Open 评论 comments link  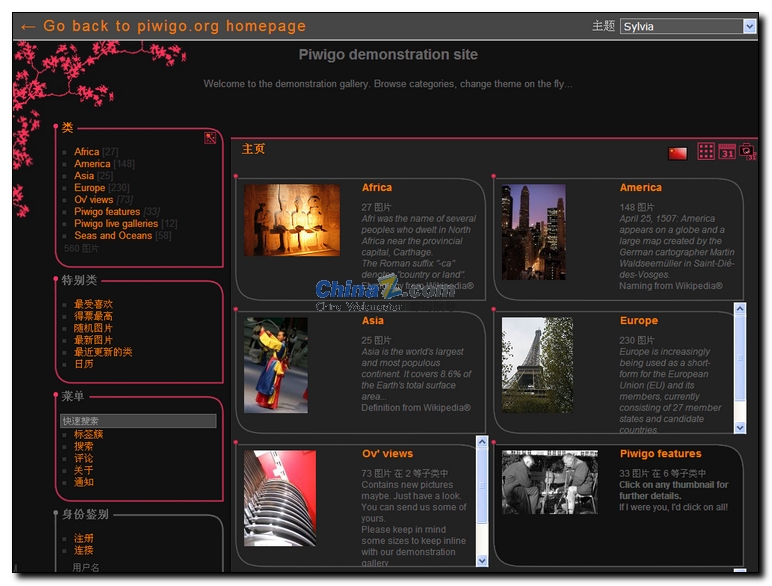coord(84,458)
